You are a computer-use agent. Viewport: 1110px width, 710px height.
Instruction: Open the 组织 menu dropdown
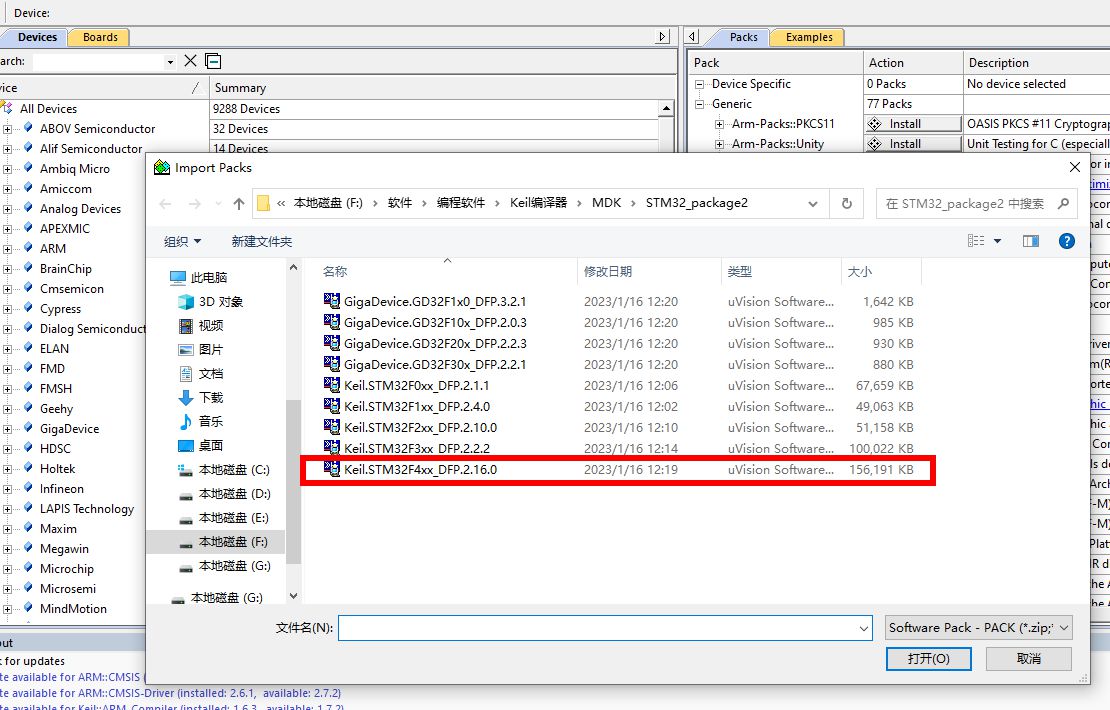tap(182, 241)
